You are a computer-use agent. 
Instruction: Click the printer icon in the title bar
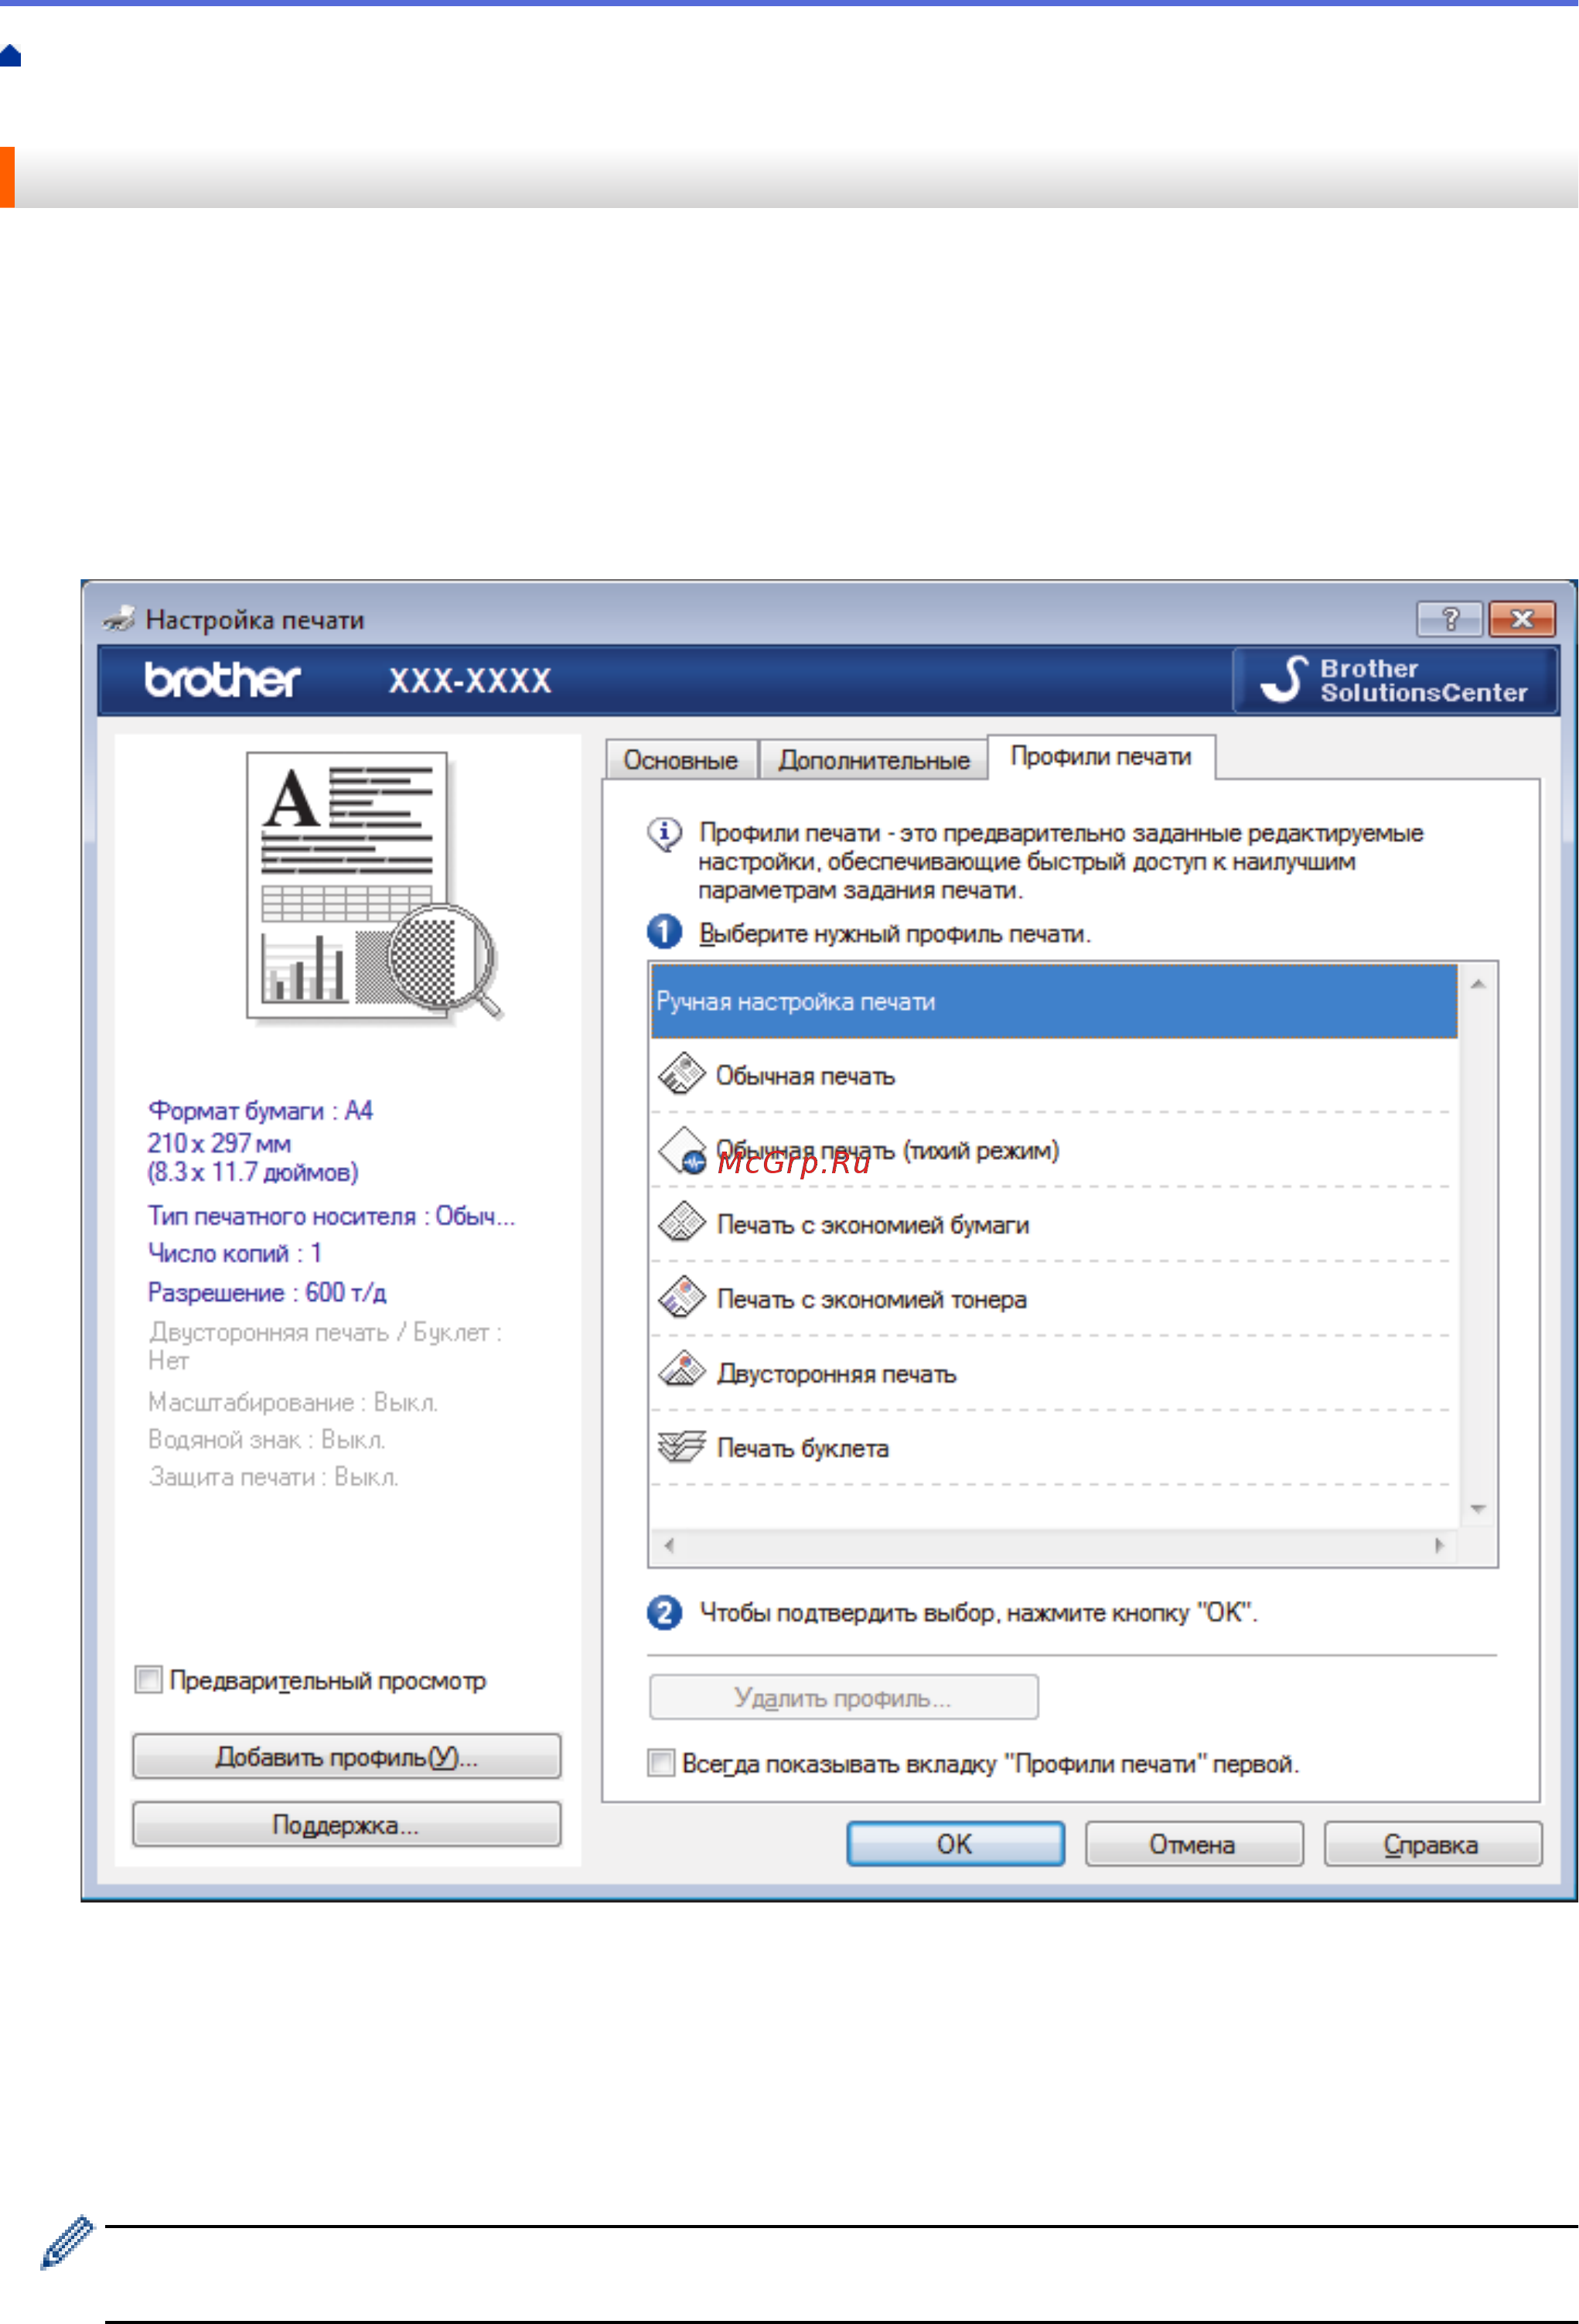click(x=119, y=618)
